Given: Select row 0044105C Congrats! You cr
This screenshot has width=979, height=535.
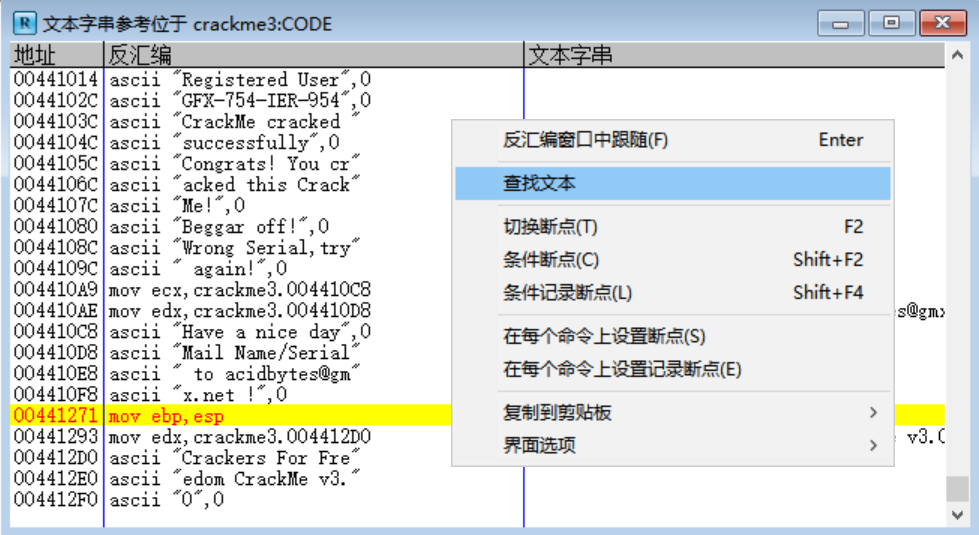Looking at the screenshot, I should (231, 164).
